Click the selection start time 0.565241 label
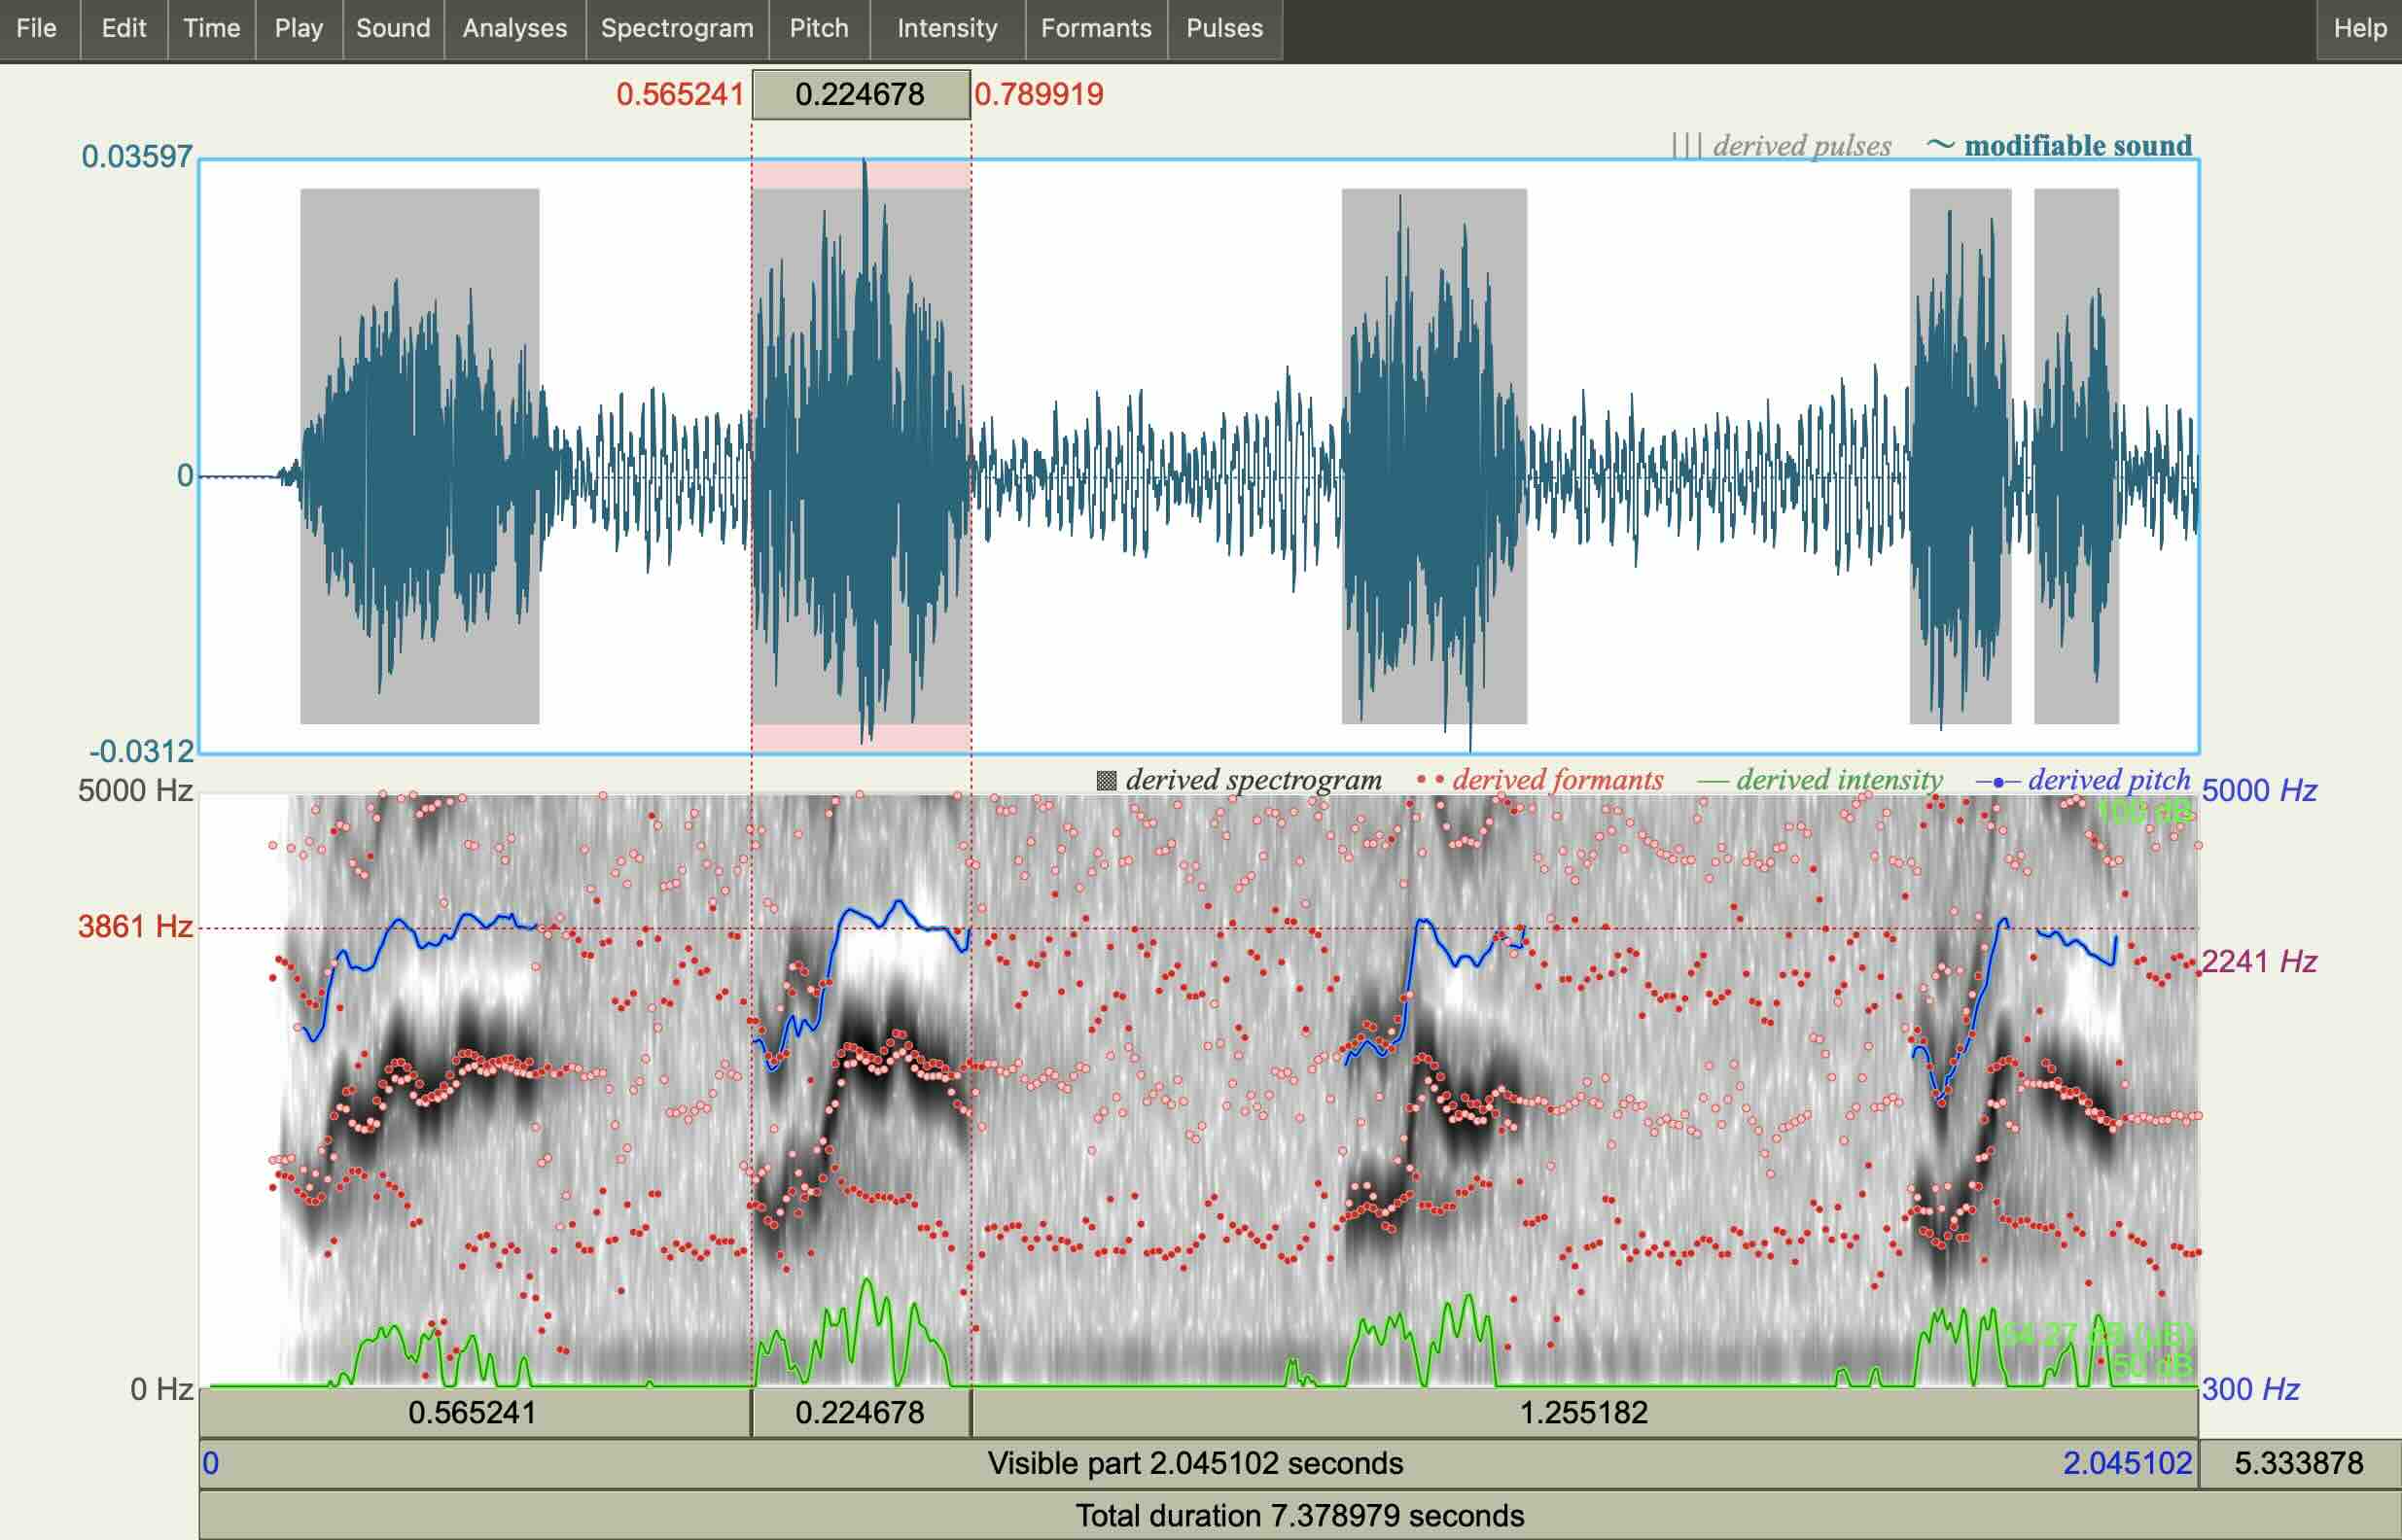2402x1540 pixels. pyautogui.click(x=680, y=95)
